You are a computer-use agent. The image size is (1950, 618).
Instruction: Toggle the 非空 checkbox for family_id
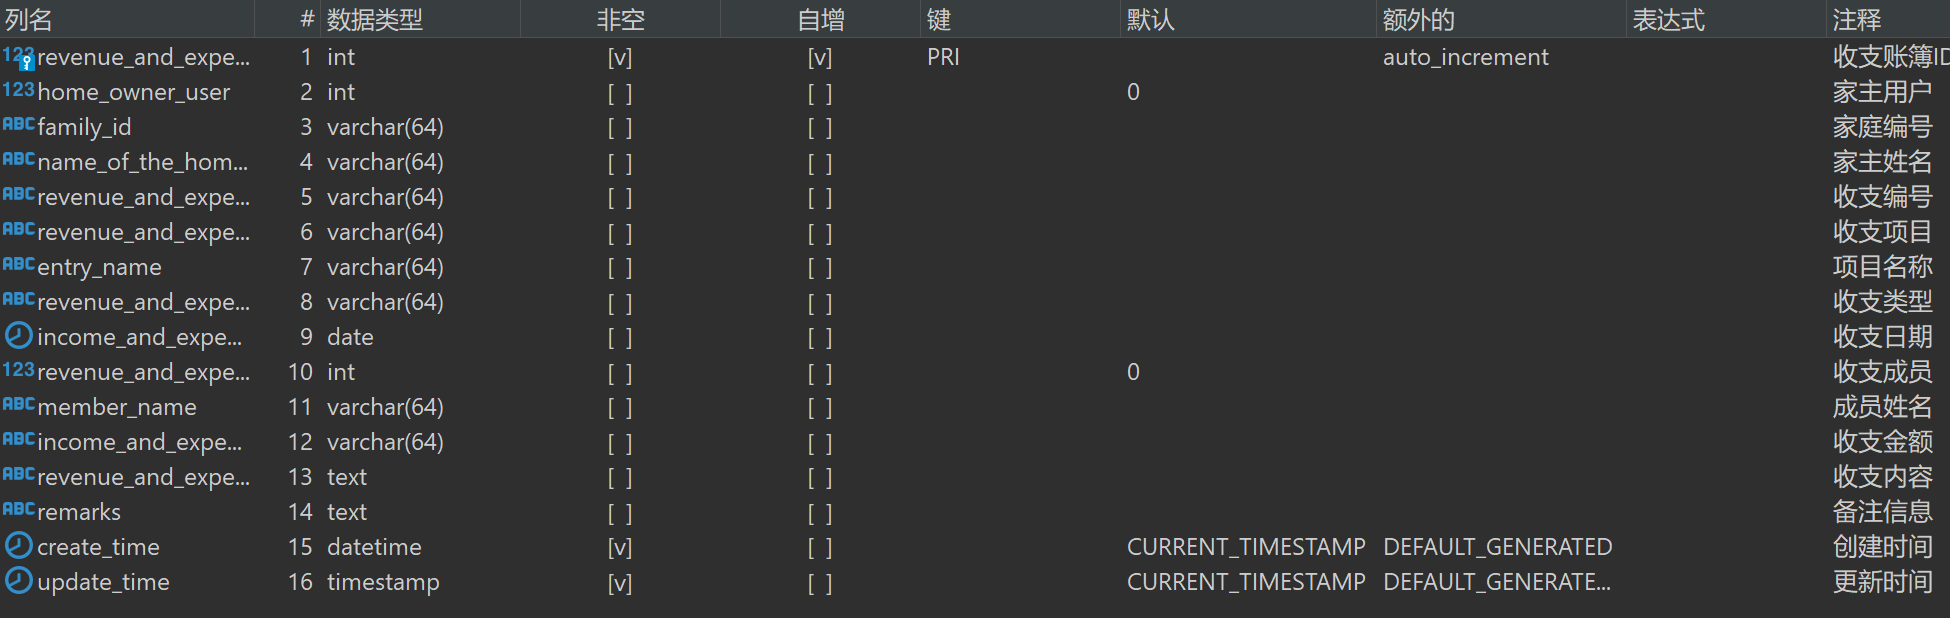tap(620, 127)
